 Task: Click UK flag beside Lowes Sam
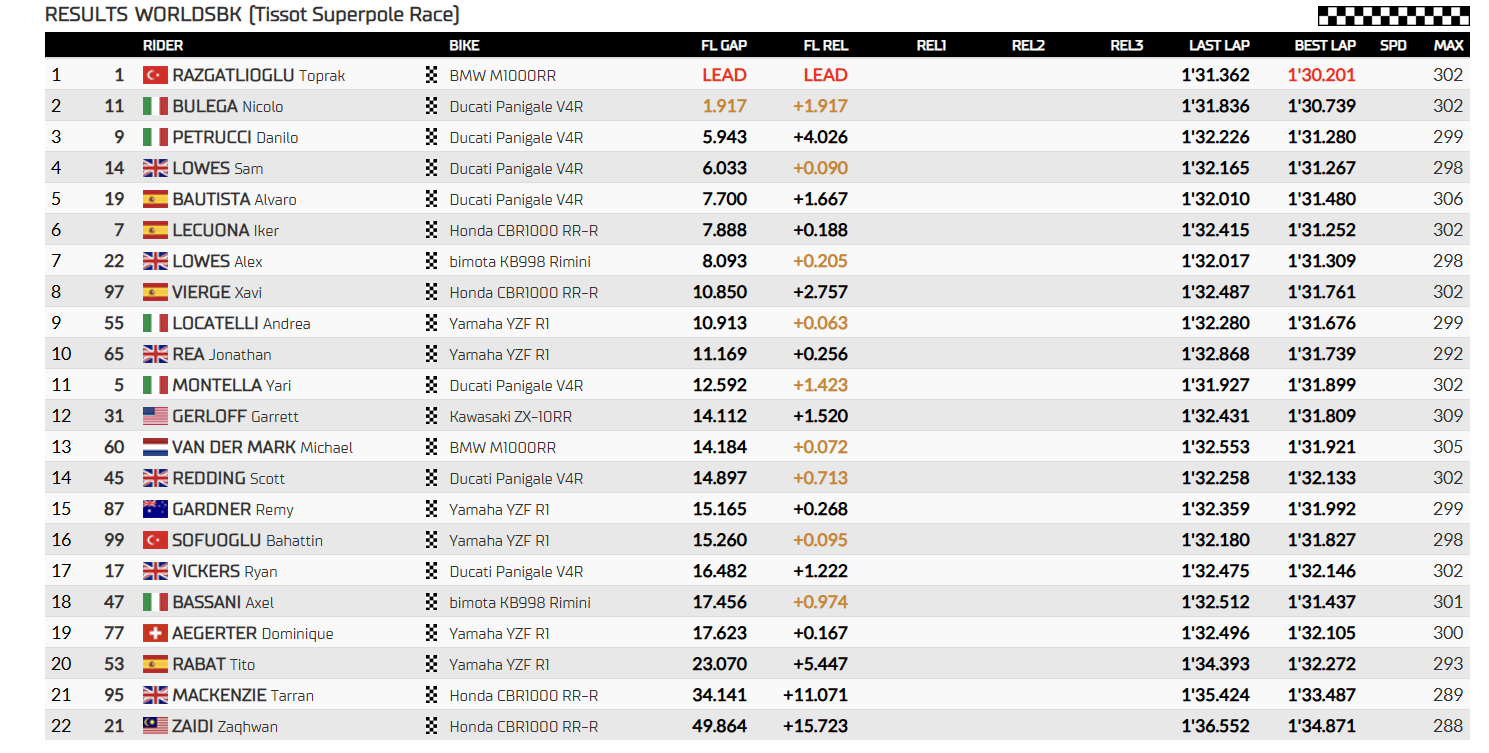(155, 168)
